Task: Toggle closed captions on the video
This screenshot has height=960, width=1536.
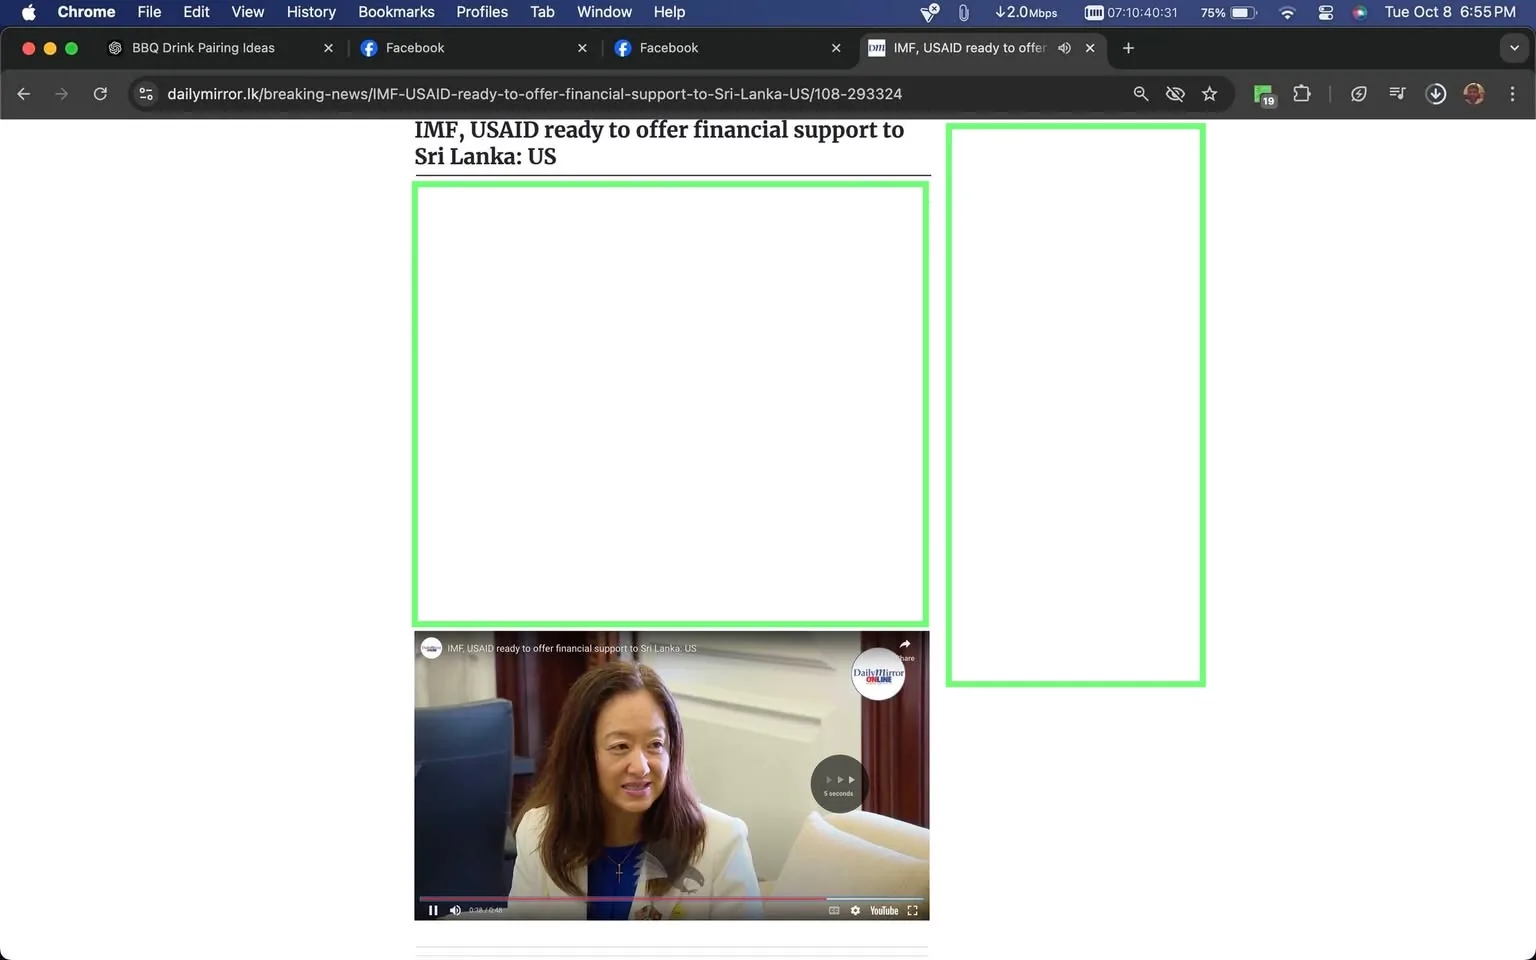Action: coord(833,911)
